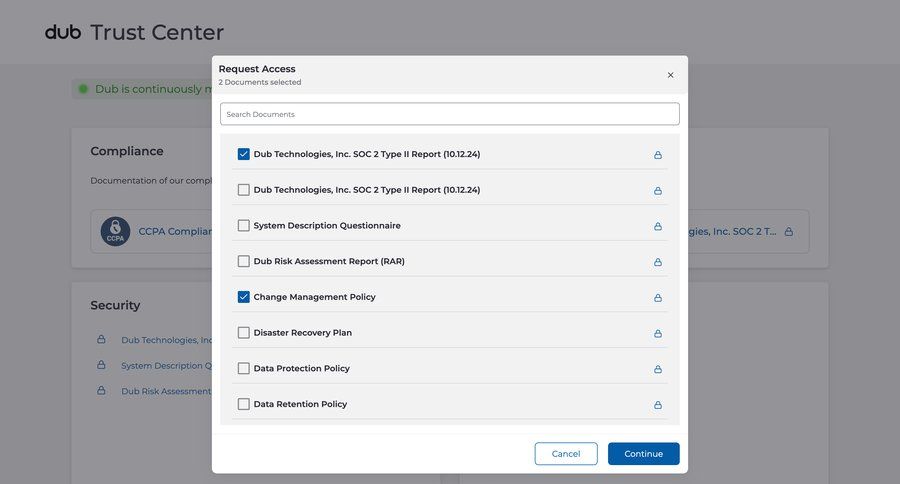Click lock icon on Dub Risk Assessment Report row
Viewport: 900px width, 484px height.
pyautogui.click(x=658, y=262)
